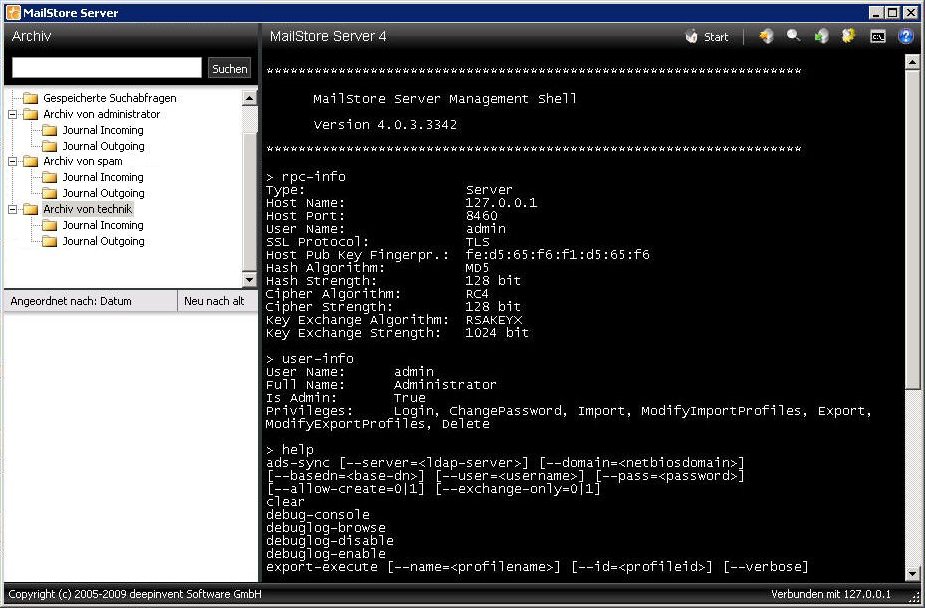Open the management shell console icon

click(878, 37)
